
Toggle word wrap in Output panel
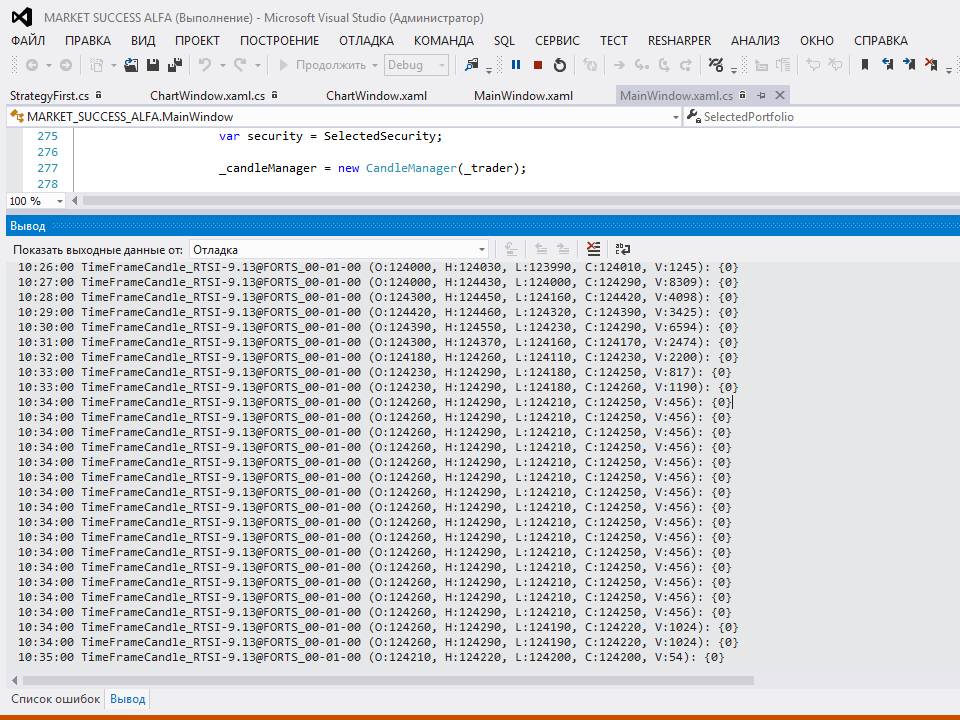coord(622,249)
